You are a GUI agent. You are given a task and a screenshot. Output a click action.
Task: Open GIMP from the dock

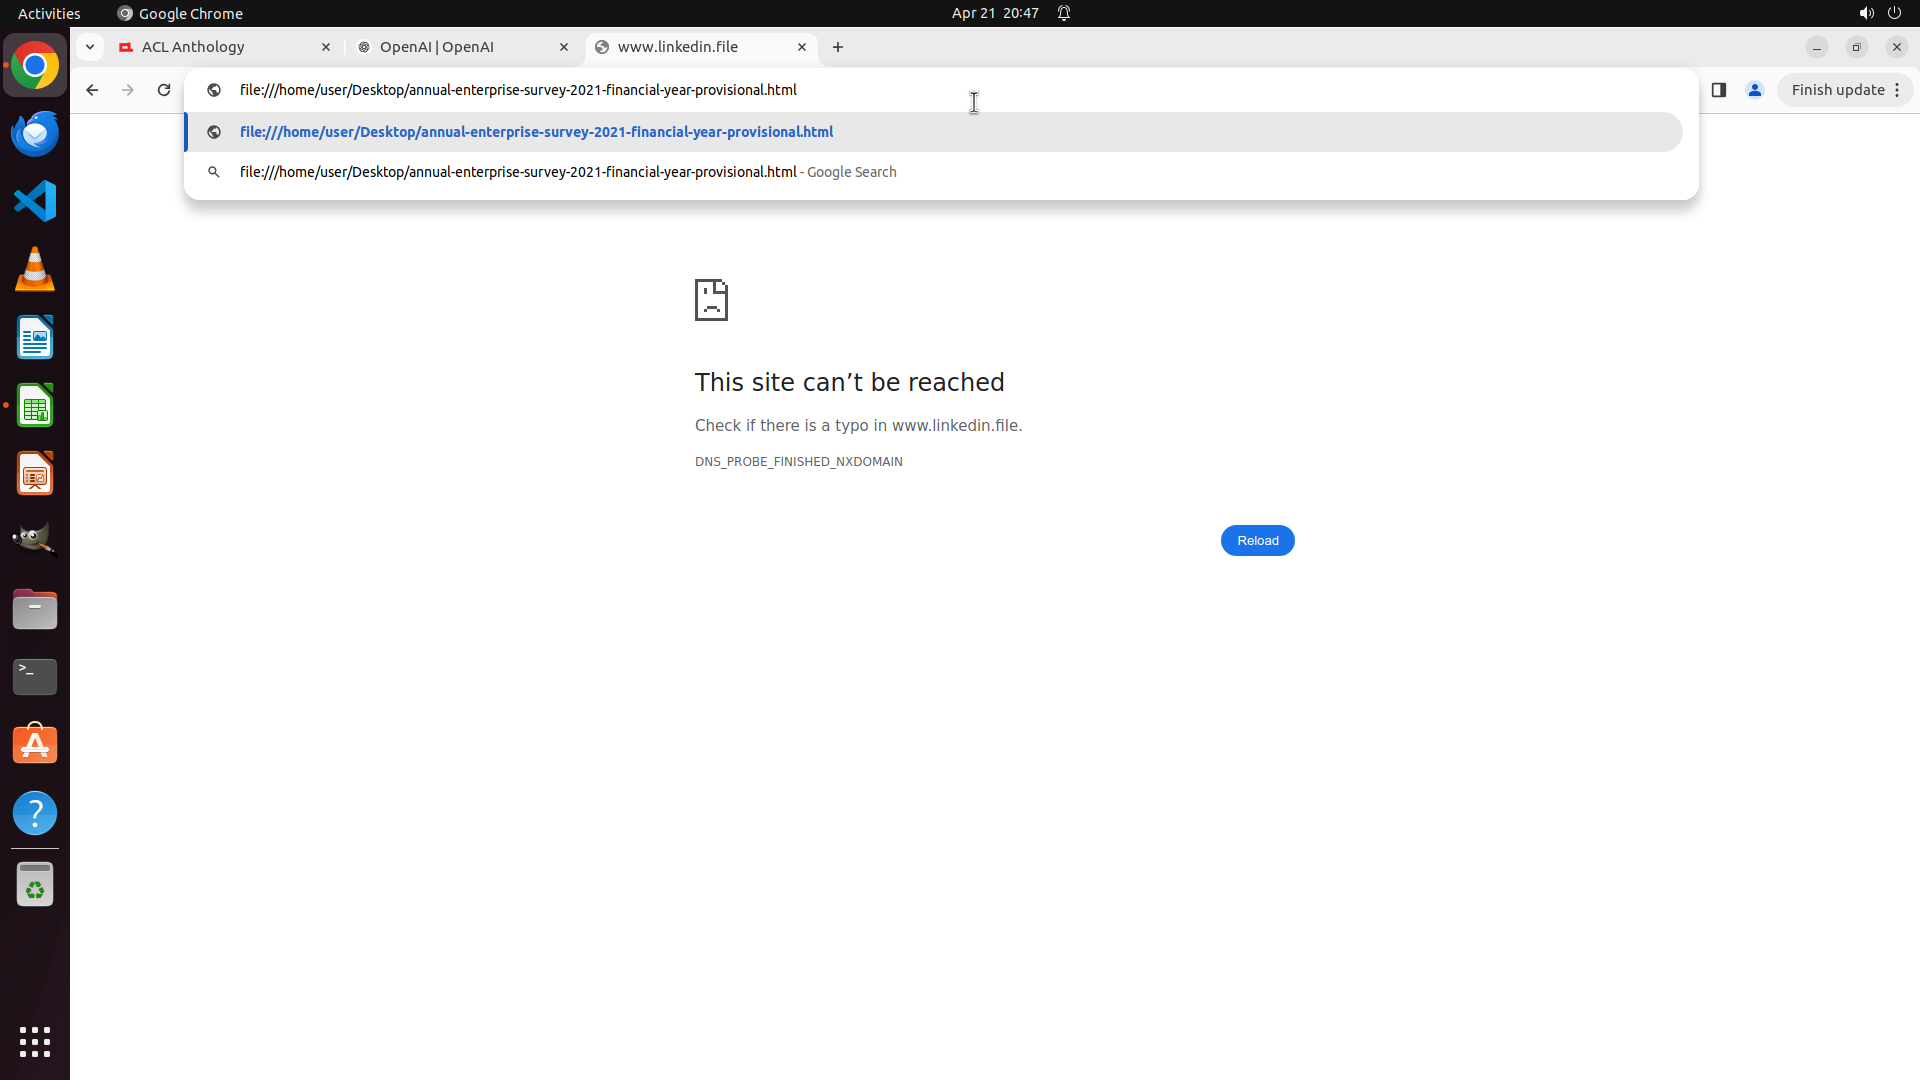click(35, 540)
